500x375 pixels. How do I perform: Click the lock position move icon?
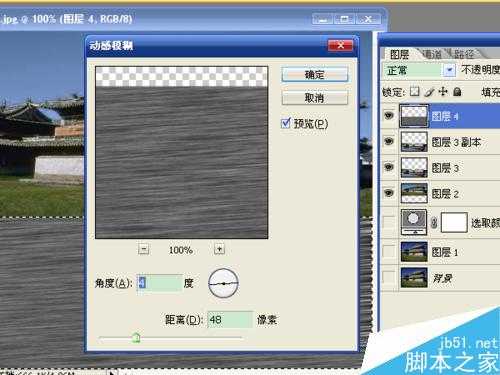[x=443, y=91]
